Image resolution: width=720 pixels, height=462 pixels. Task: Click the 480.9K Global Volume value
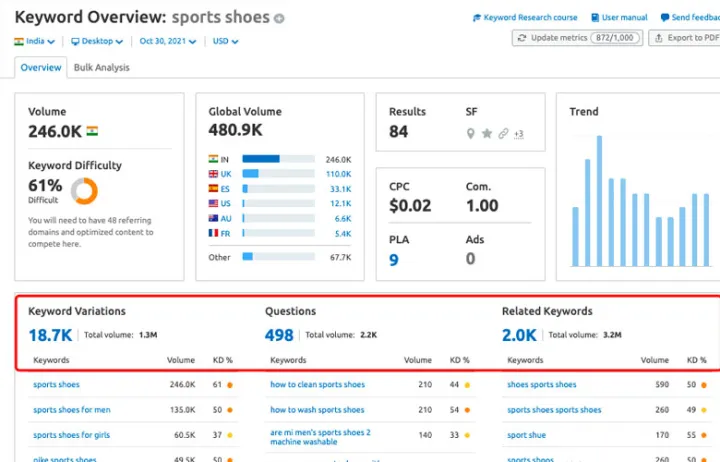pyautogui.click(x=235, y=130)
